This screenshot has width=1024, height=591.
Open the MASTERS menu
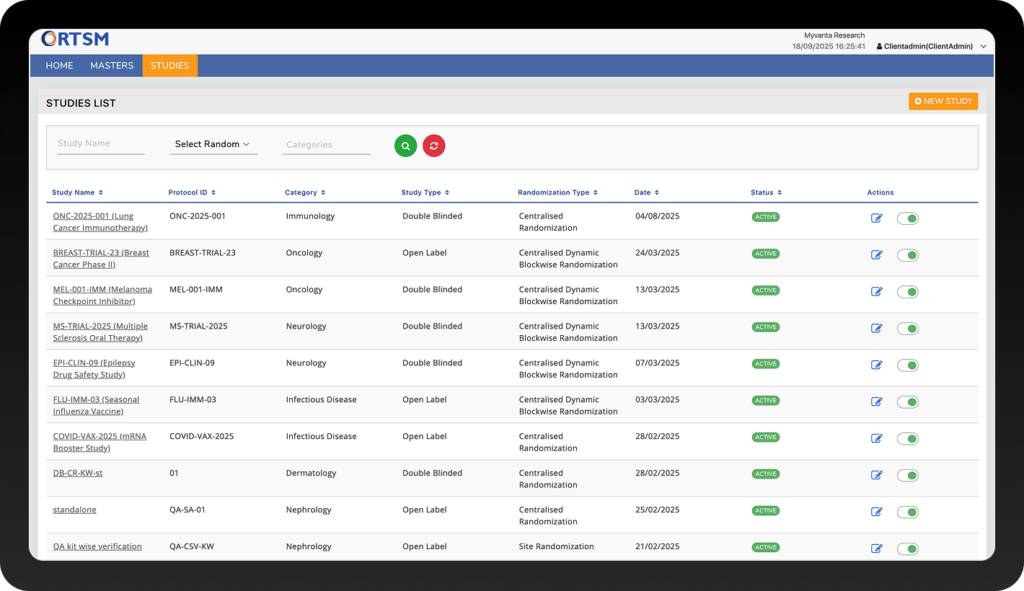coord(111,66)
